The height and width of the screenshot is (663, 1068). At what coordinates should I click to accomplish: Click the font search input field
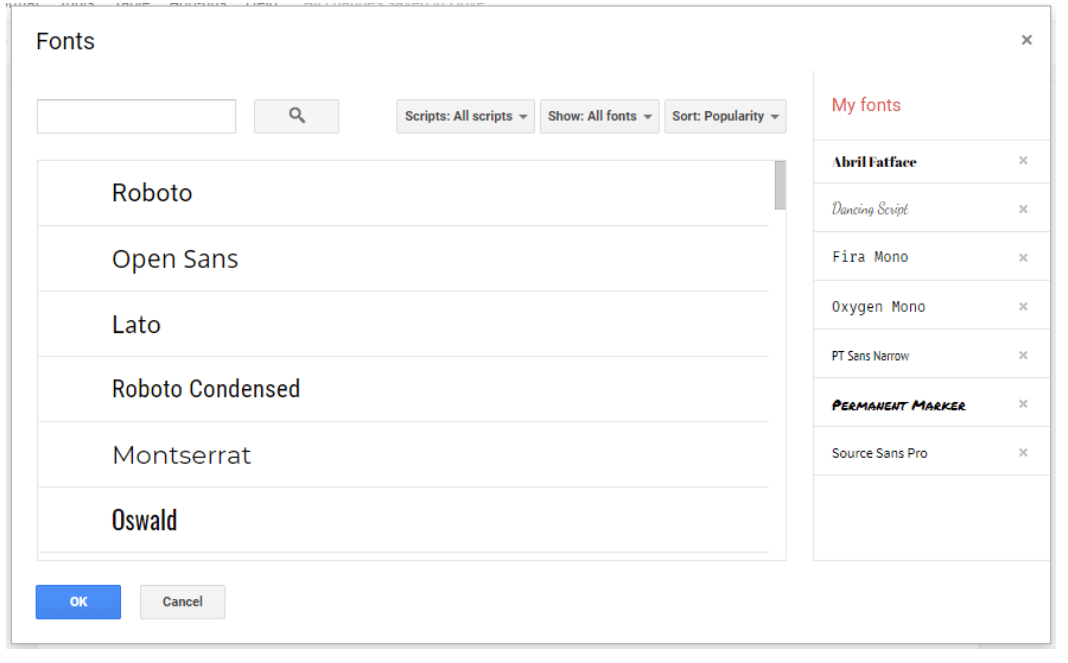coord(135,116)
